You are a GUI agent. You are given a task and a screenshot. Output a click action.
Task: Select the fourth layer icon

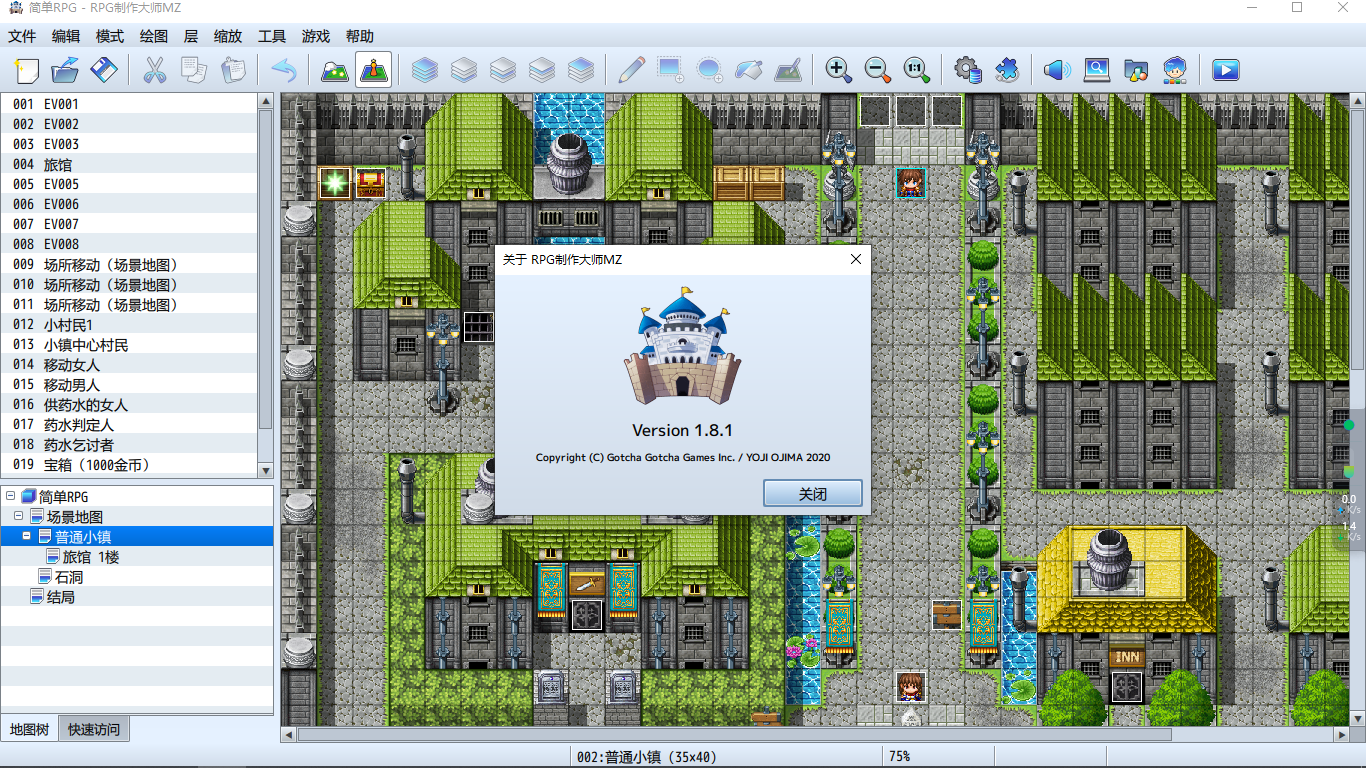[x=542, y=70]
